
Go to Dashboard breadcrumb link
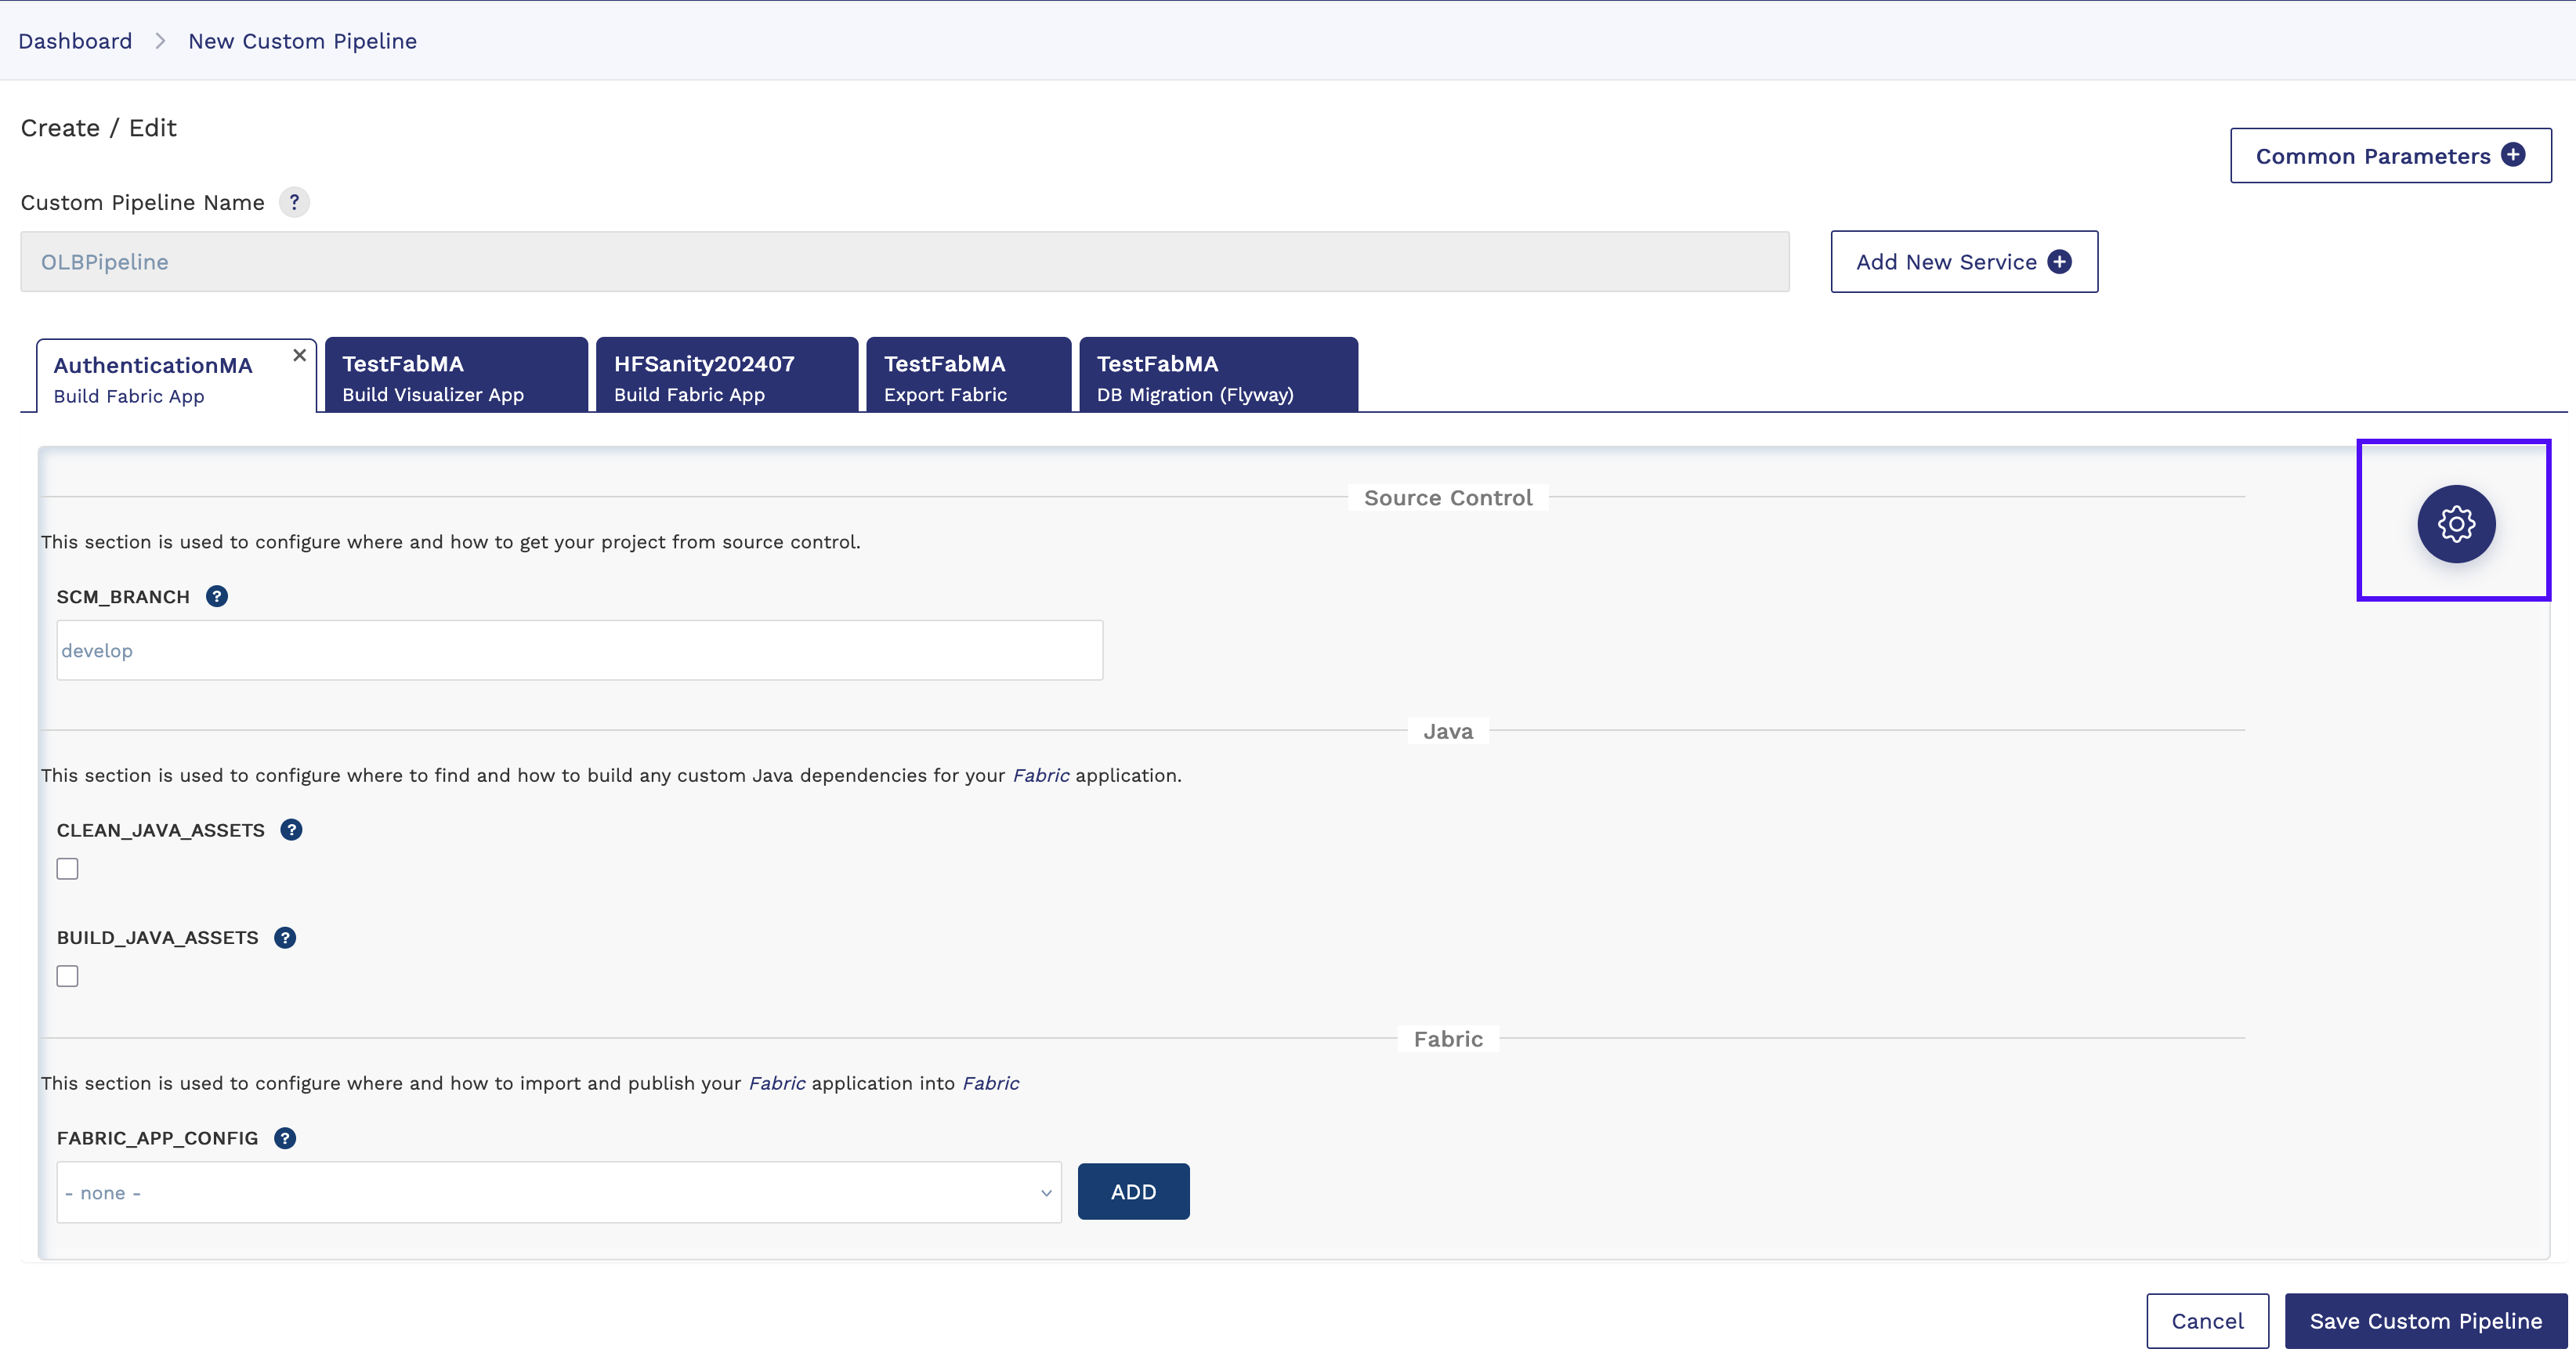coord(75,41)
